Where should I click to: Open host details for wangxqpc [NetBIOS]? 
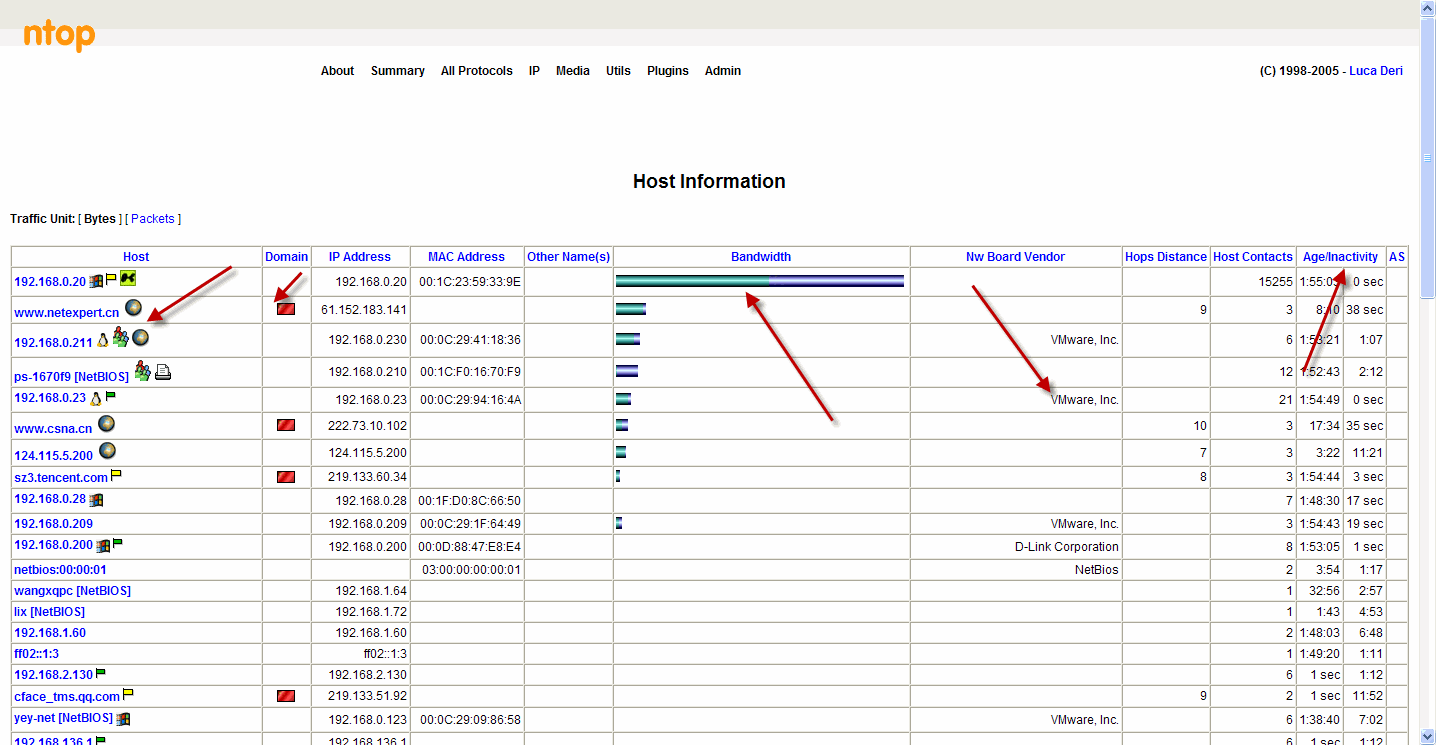click(72, 591)
